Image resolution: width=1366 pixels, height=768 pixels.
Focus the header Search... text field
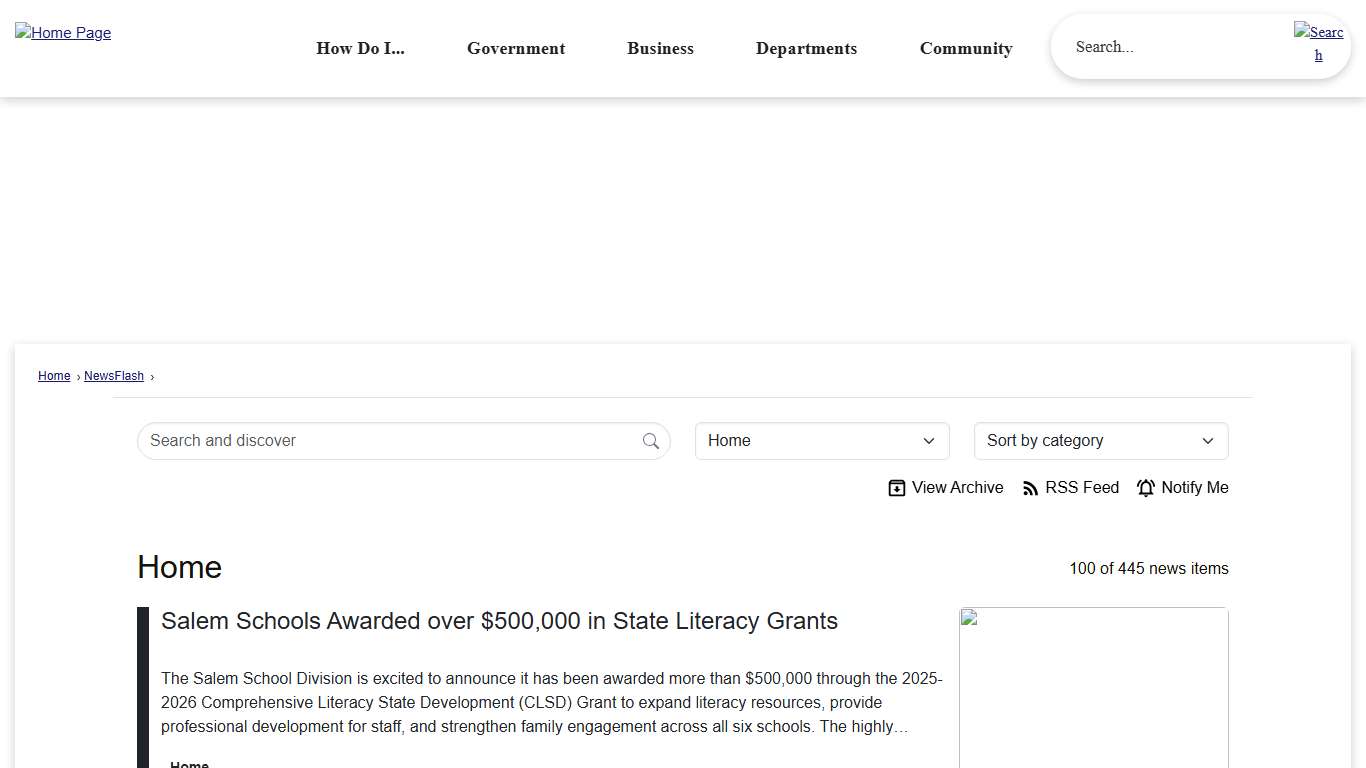point(1170,47)
